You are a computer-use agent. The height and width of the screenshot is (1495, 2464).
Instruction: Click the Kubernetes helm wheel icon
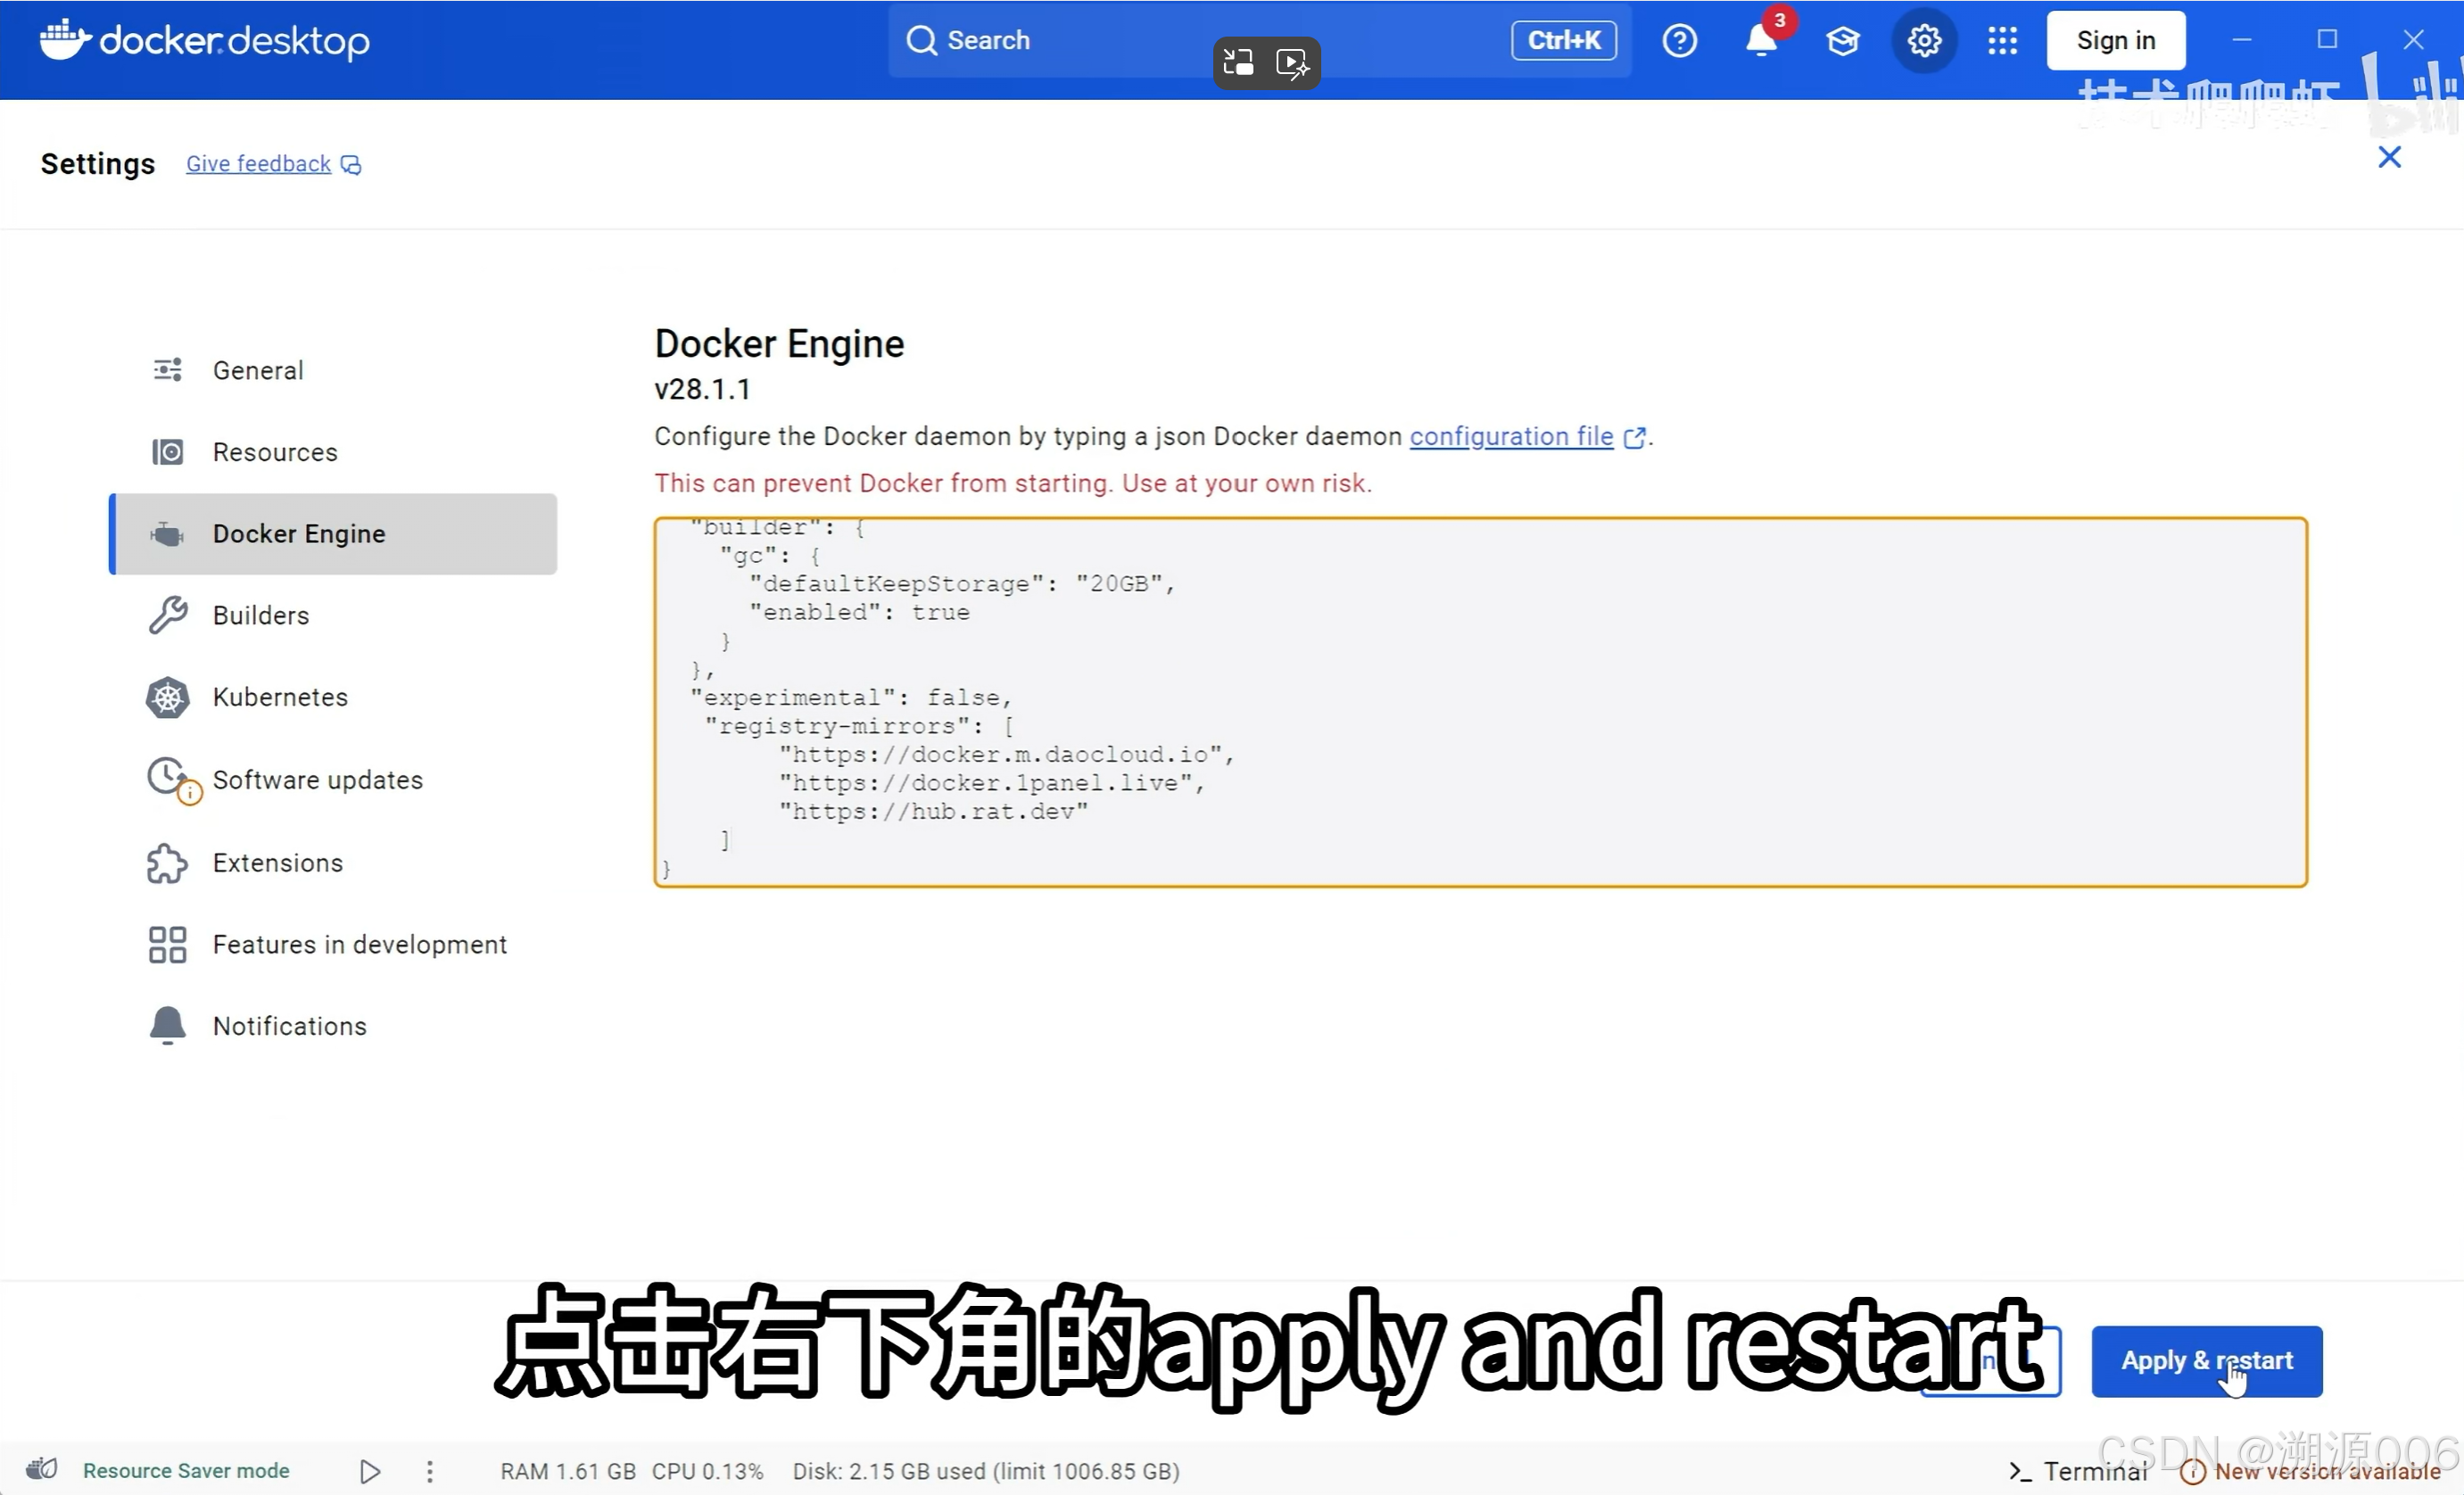167,698
